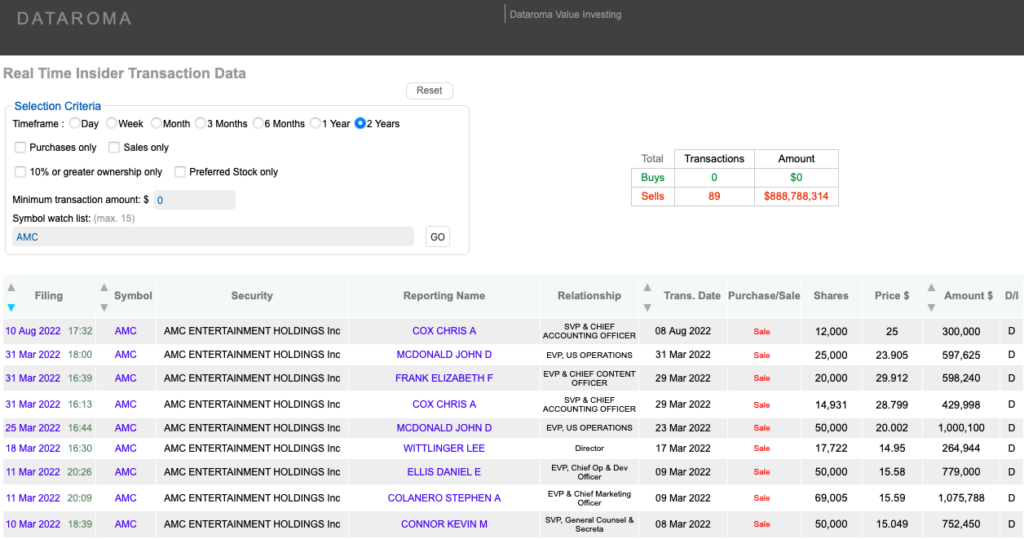This screenshot has height=539, width=1024.
Task: Open the DATAROMA logo home link
Action: click(74, 18)
